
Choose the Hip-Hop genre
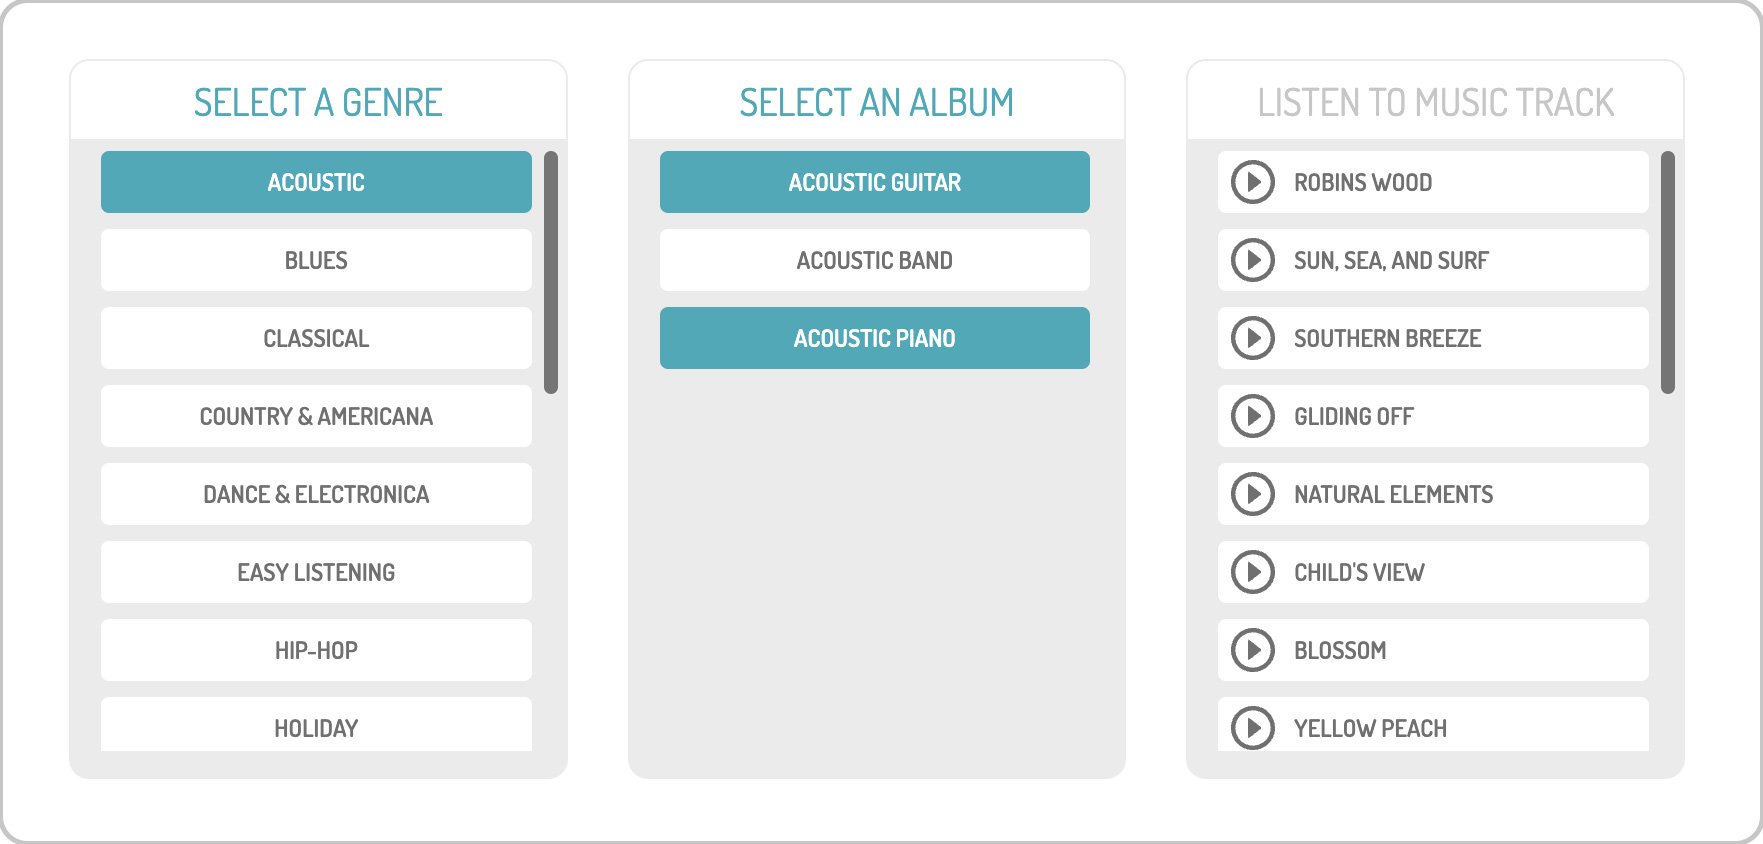point(315,650)
